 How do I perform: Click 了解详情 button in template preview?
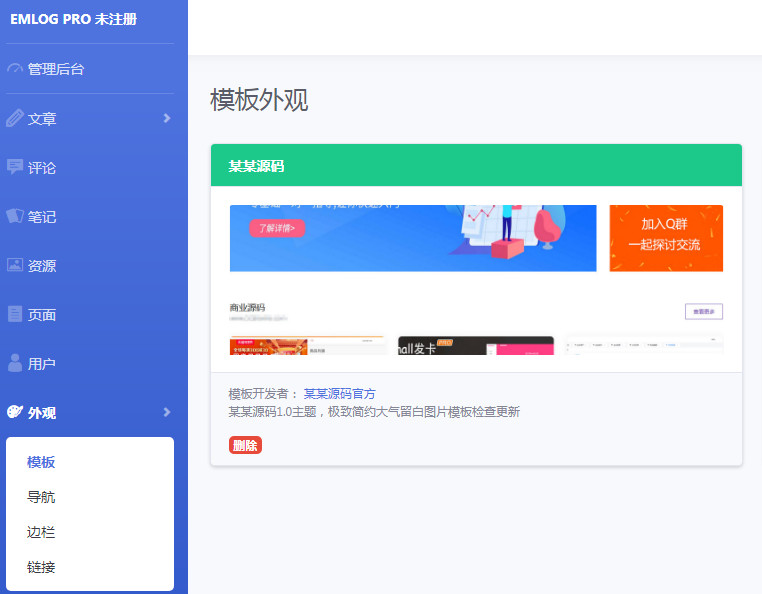click(277, 228)
